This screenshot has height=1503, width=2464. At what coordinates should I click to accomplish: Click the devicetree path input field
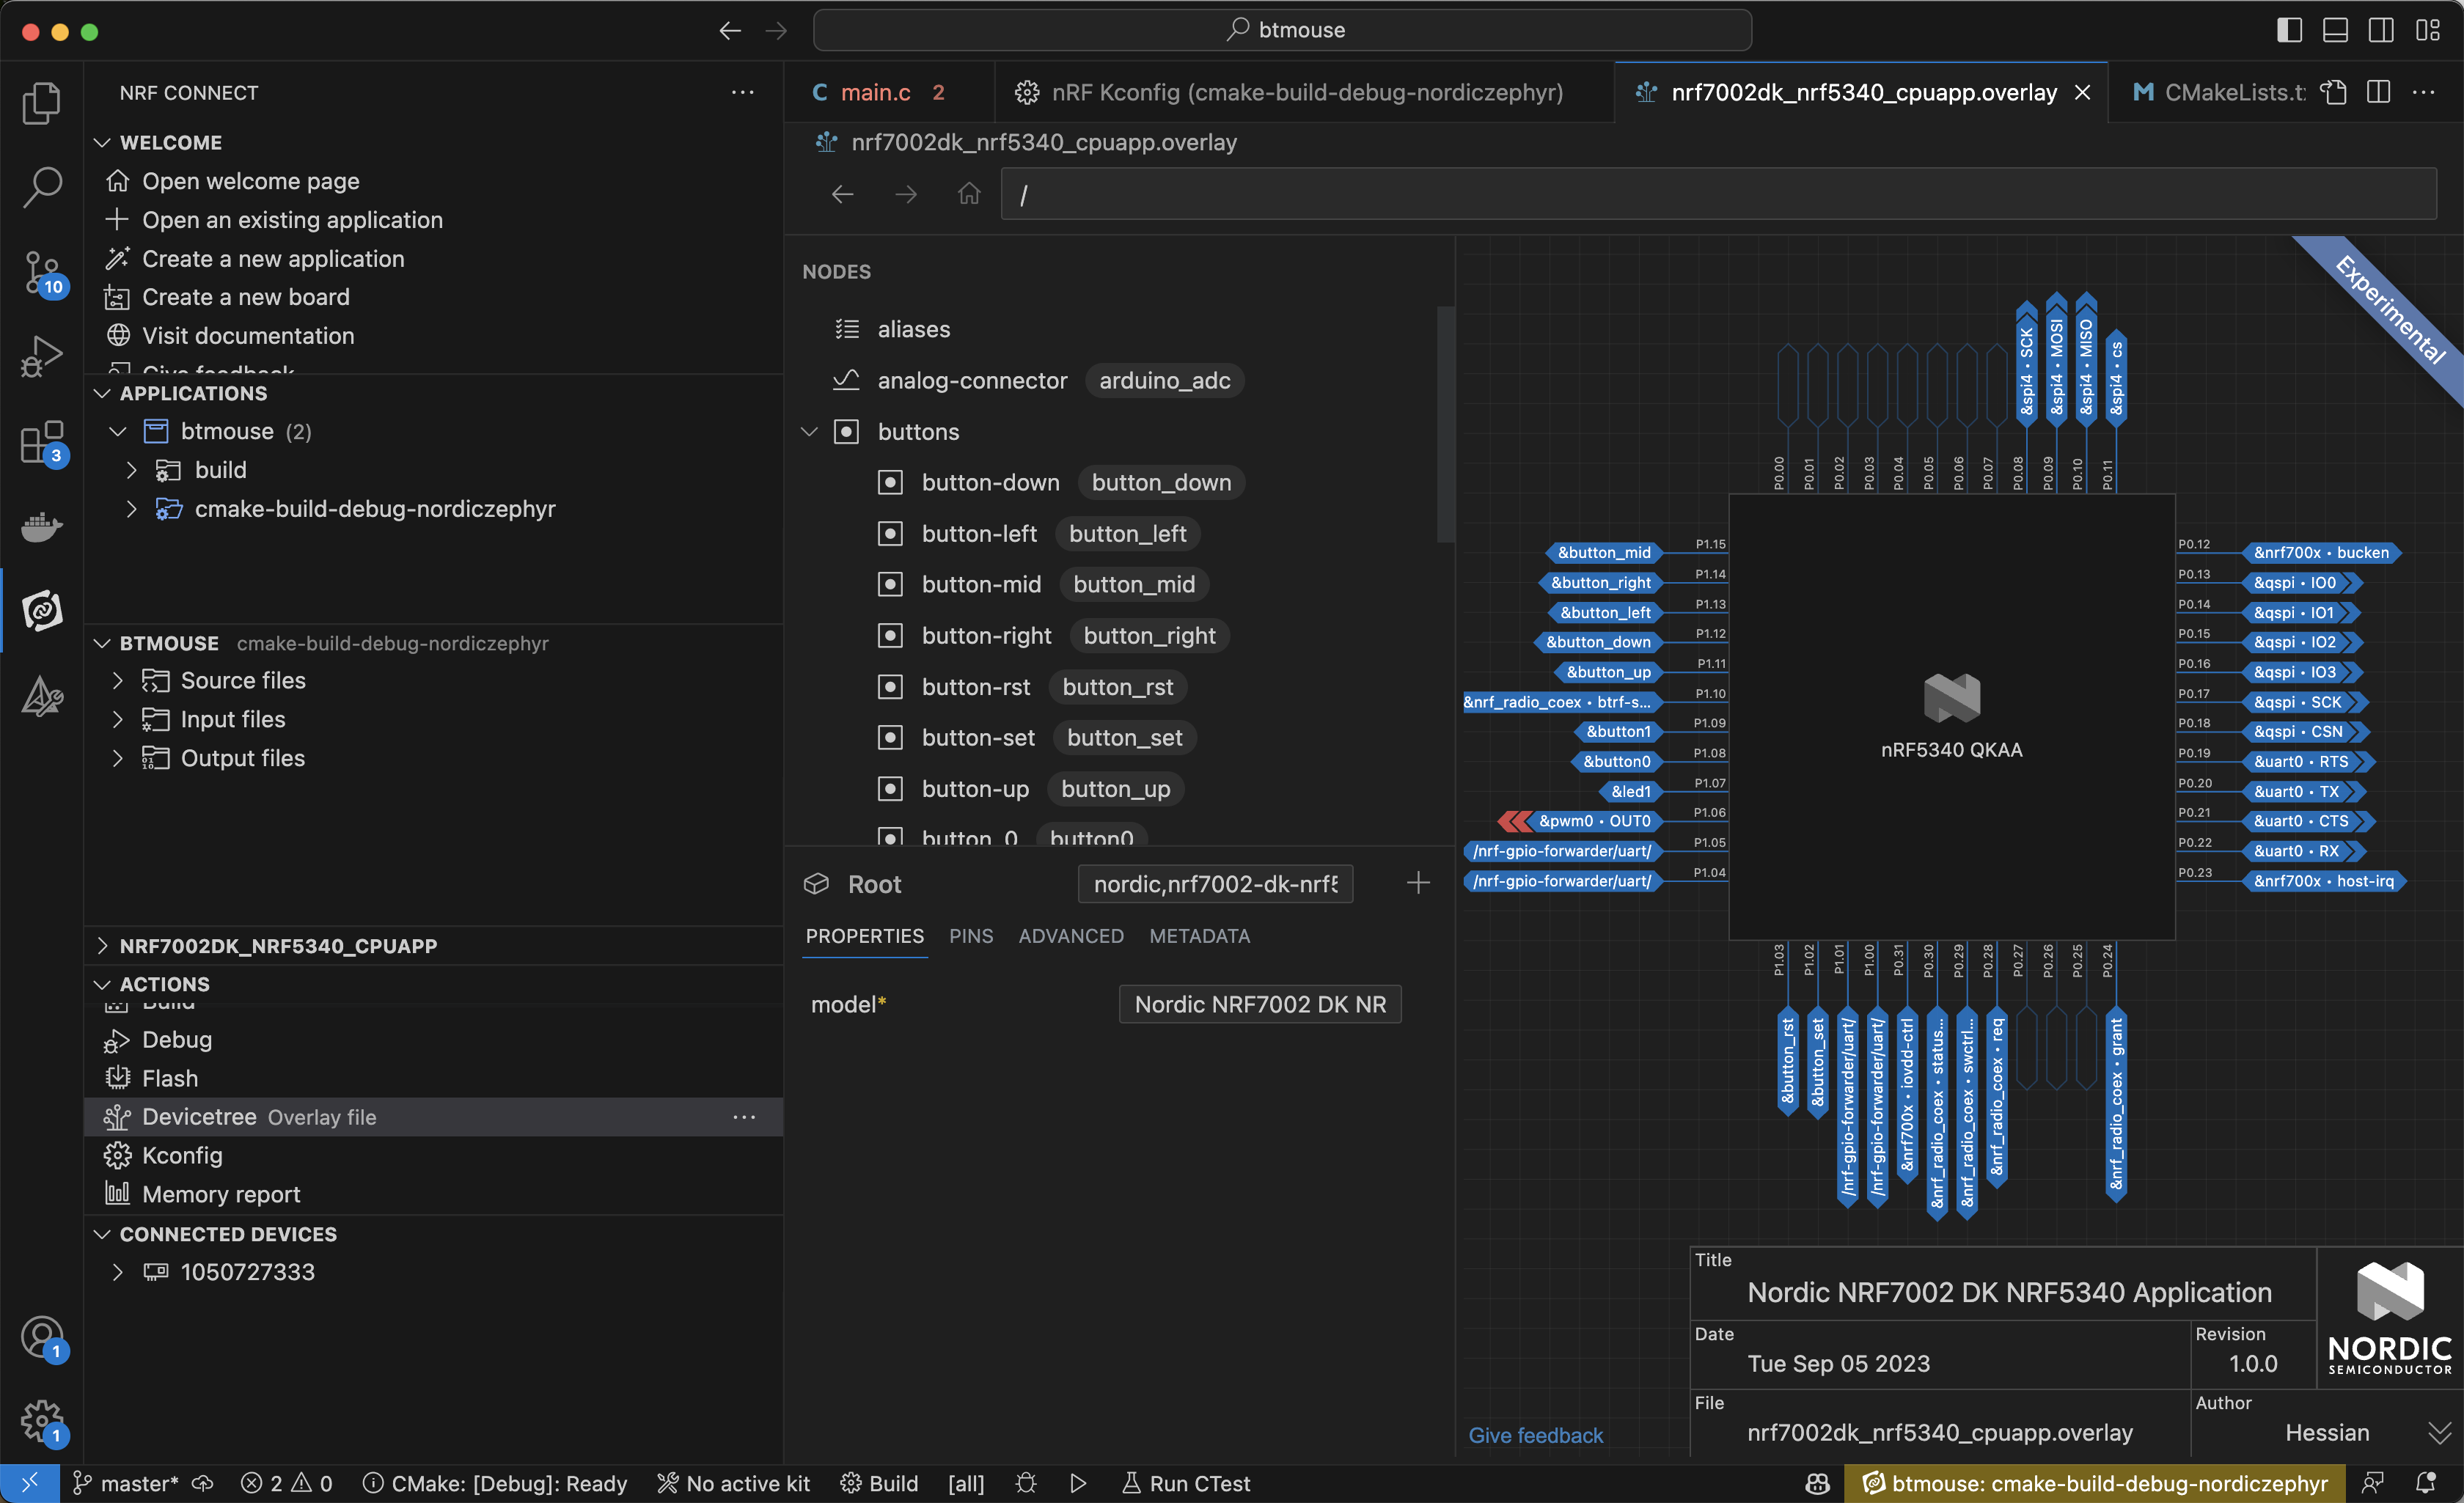point(1718,194)
